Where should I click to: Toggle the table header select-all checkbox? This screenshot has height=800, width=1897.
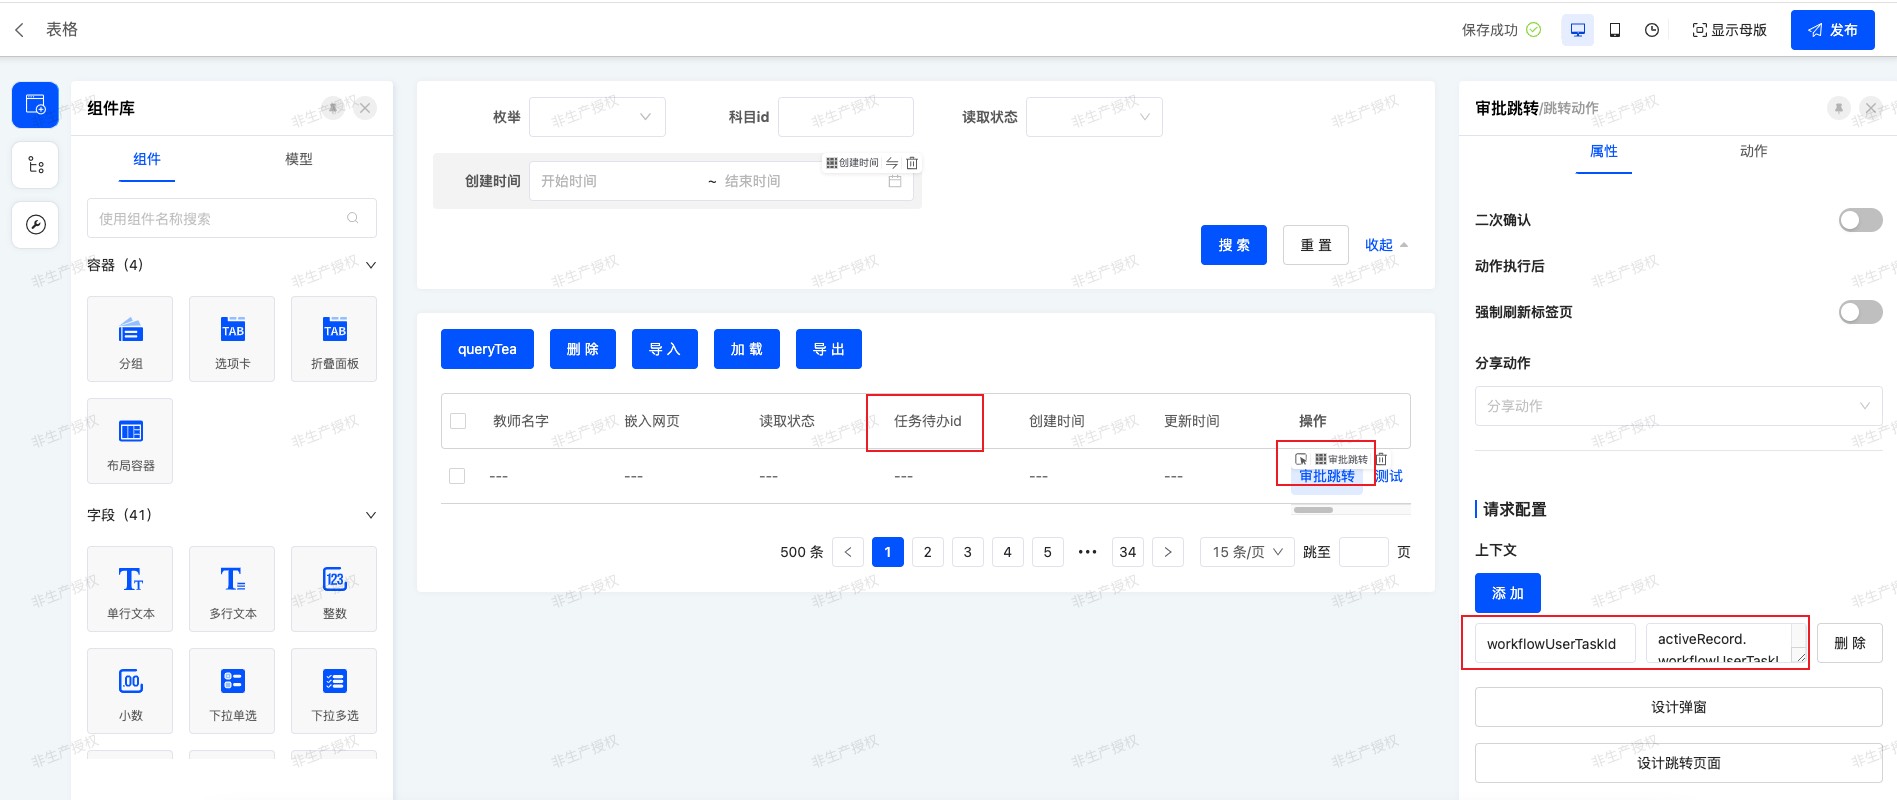coord(458,421)
